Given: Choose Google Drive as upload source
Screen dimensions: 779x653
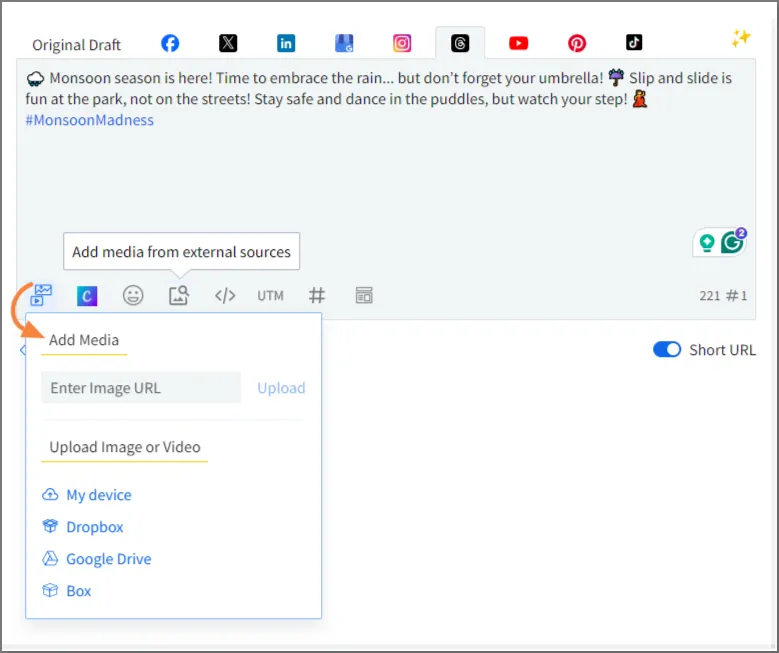Looking at the screenshot, I should [x=109, y=559].
